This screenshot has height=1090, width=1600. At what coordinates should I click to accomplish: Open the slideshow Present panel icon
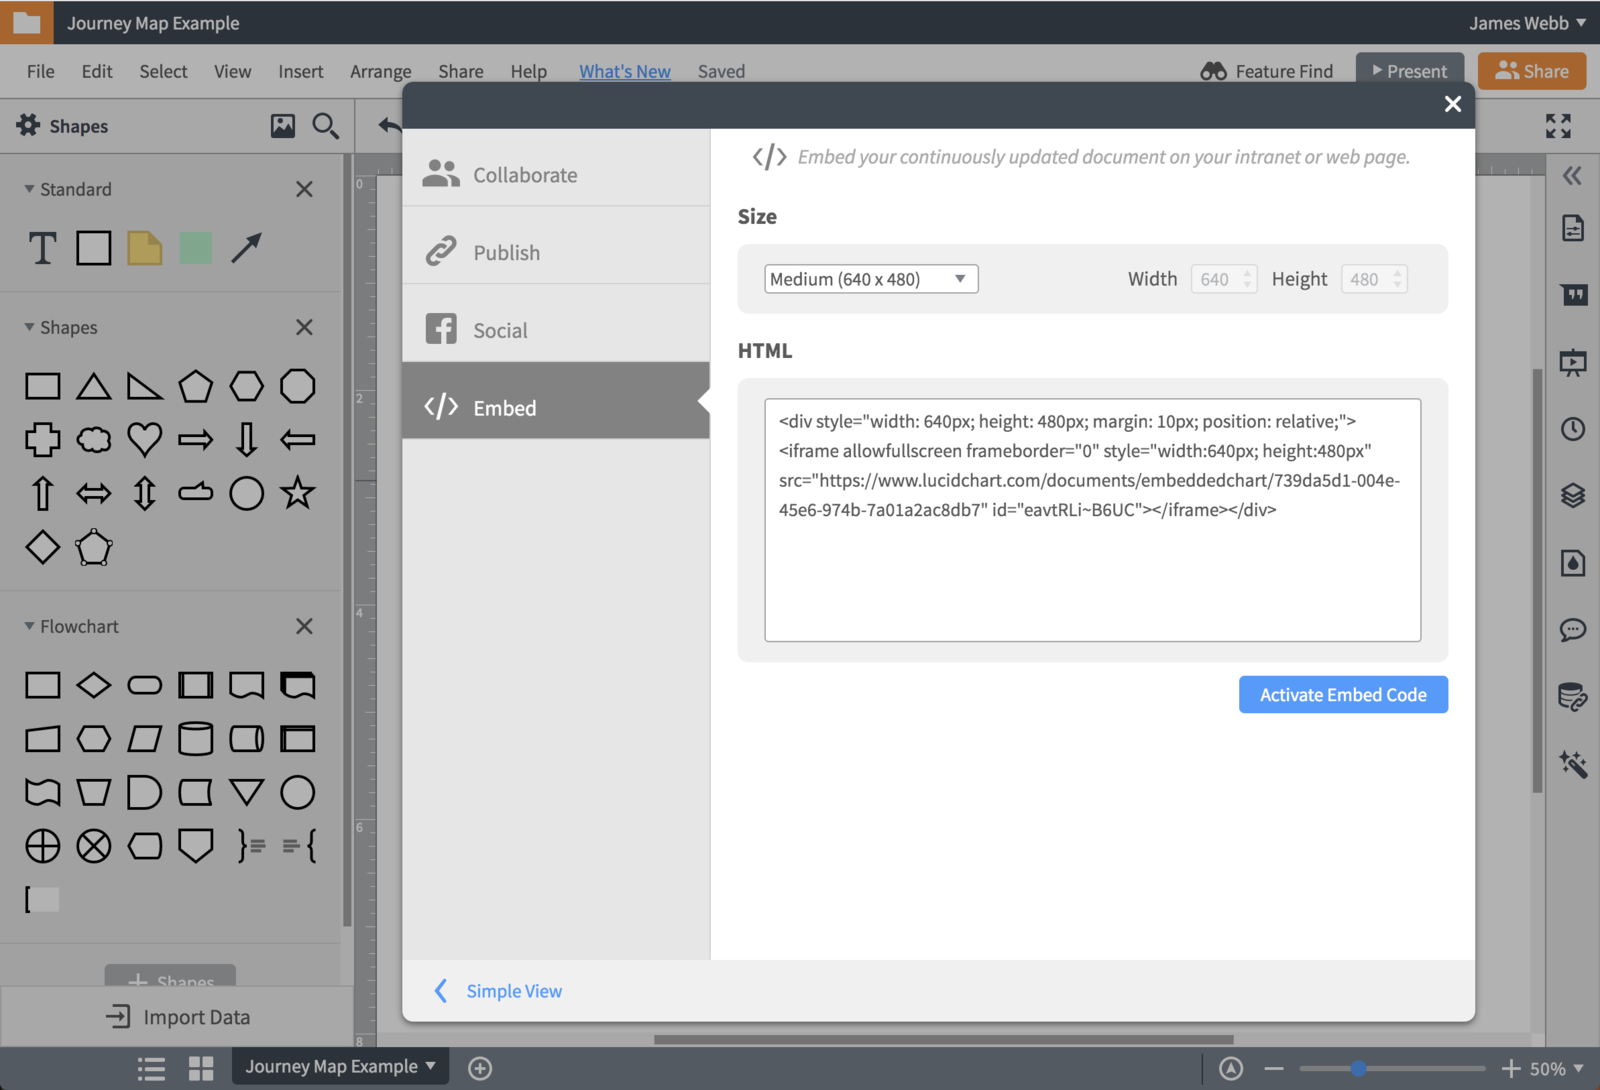1573,362
